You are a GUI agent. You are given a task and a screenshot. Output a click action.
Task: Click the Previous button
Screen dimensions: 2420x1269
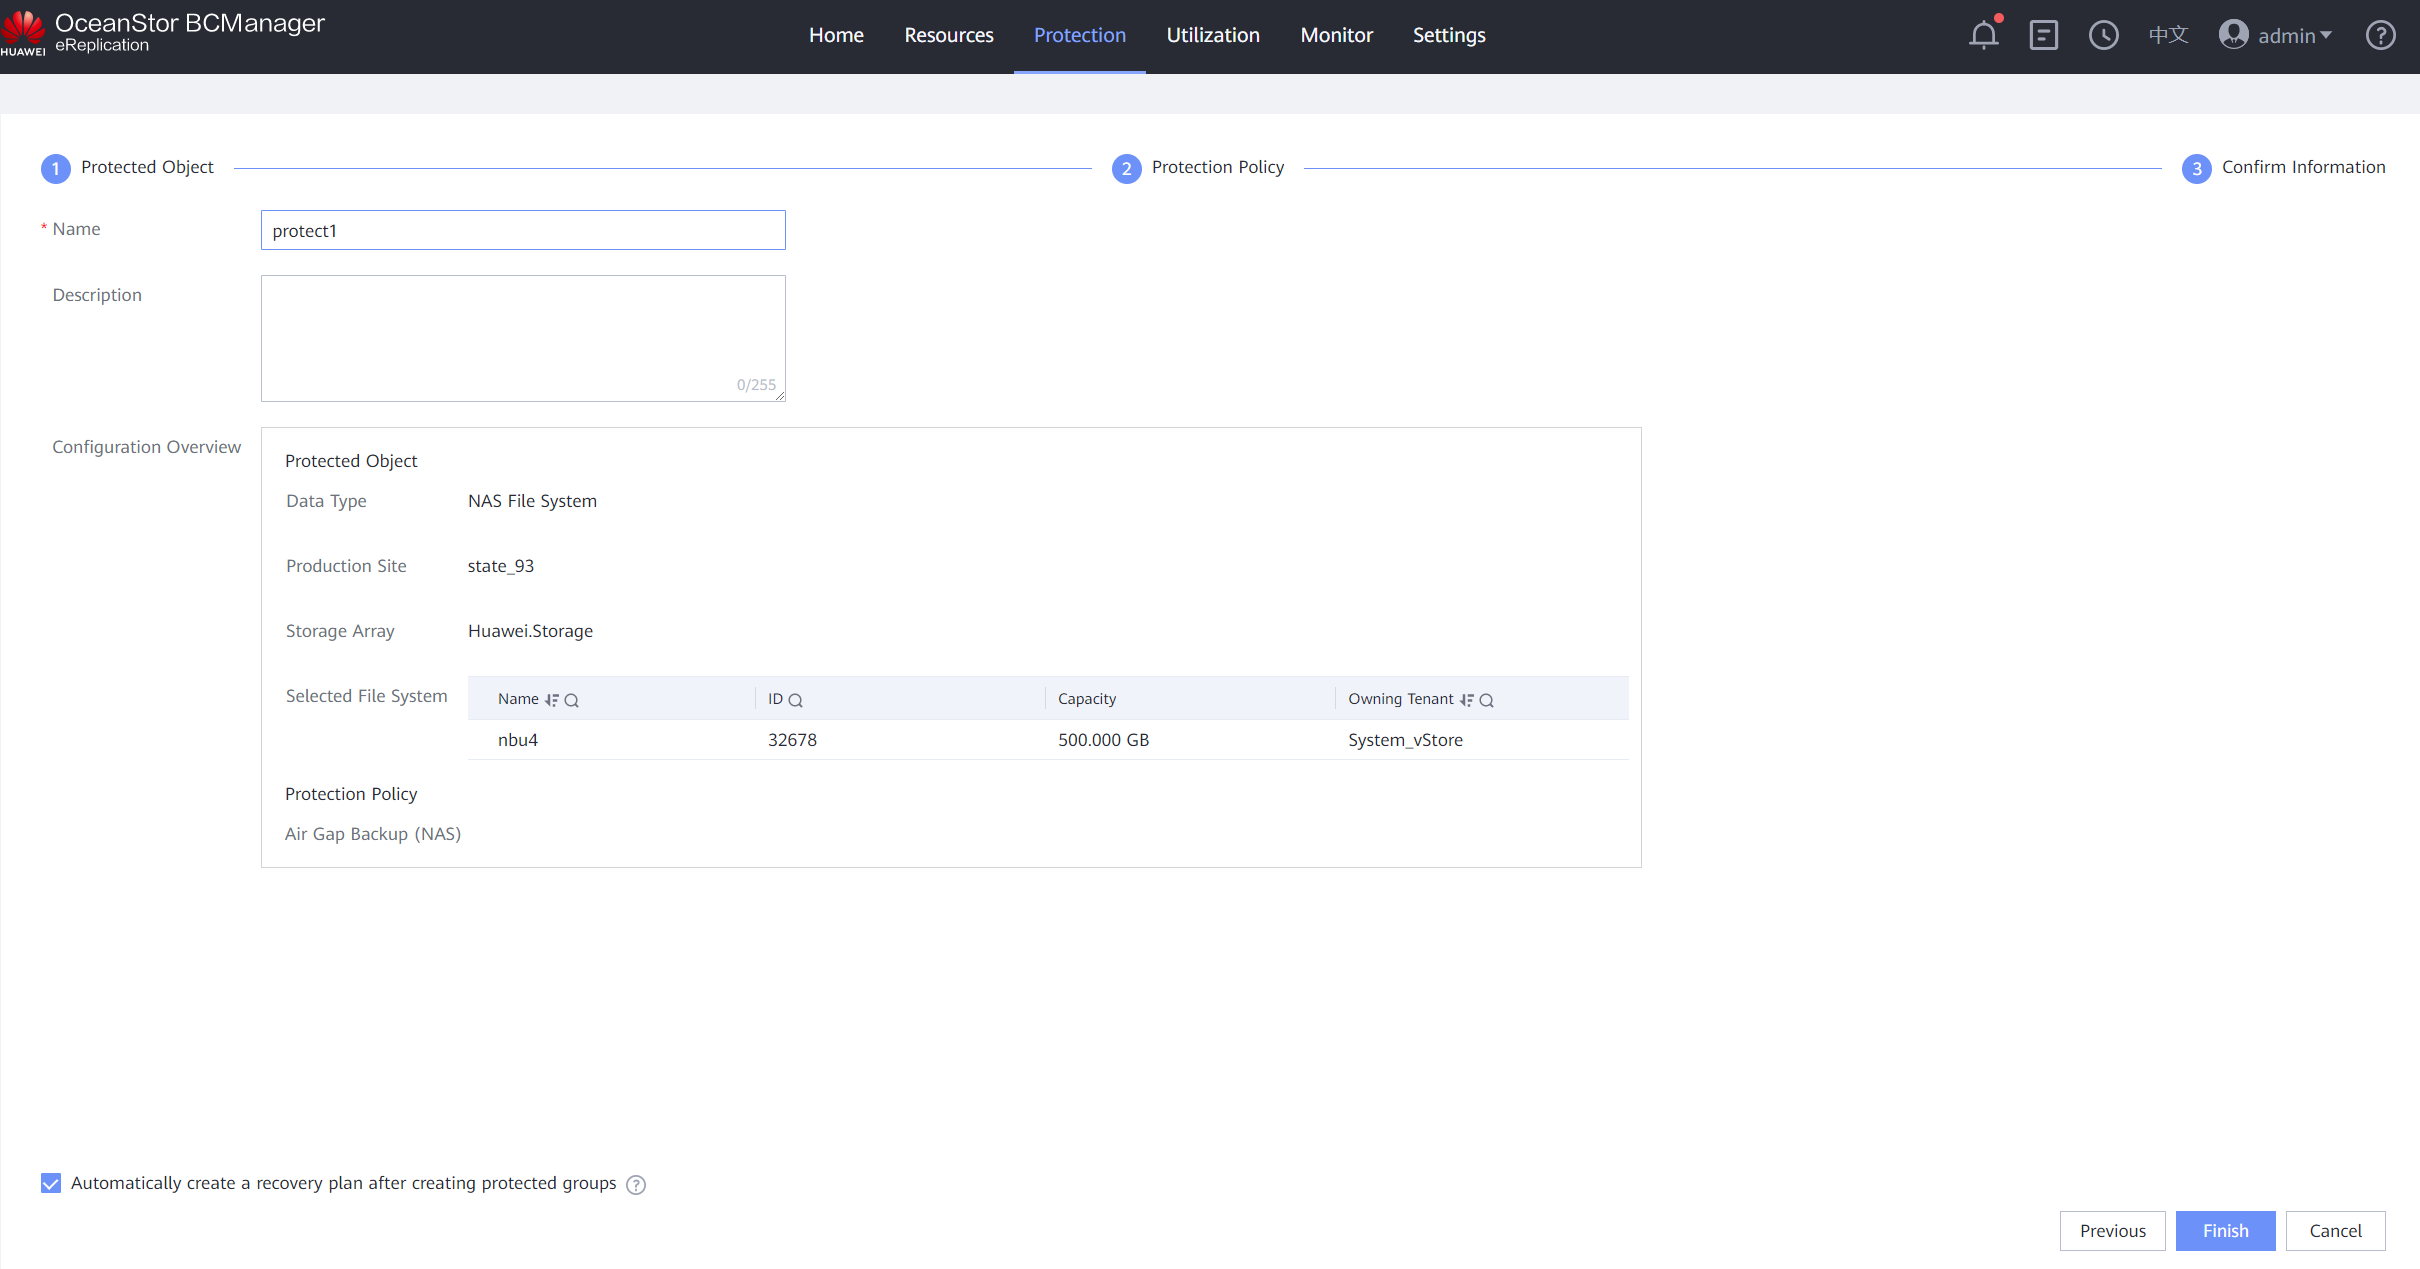2112,1231
